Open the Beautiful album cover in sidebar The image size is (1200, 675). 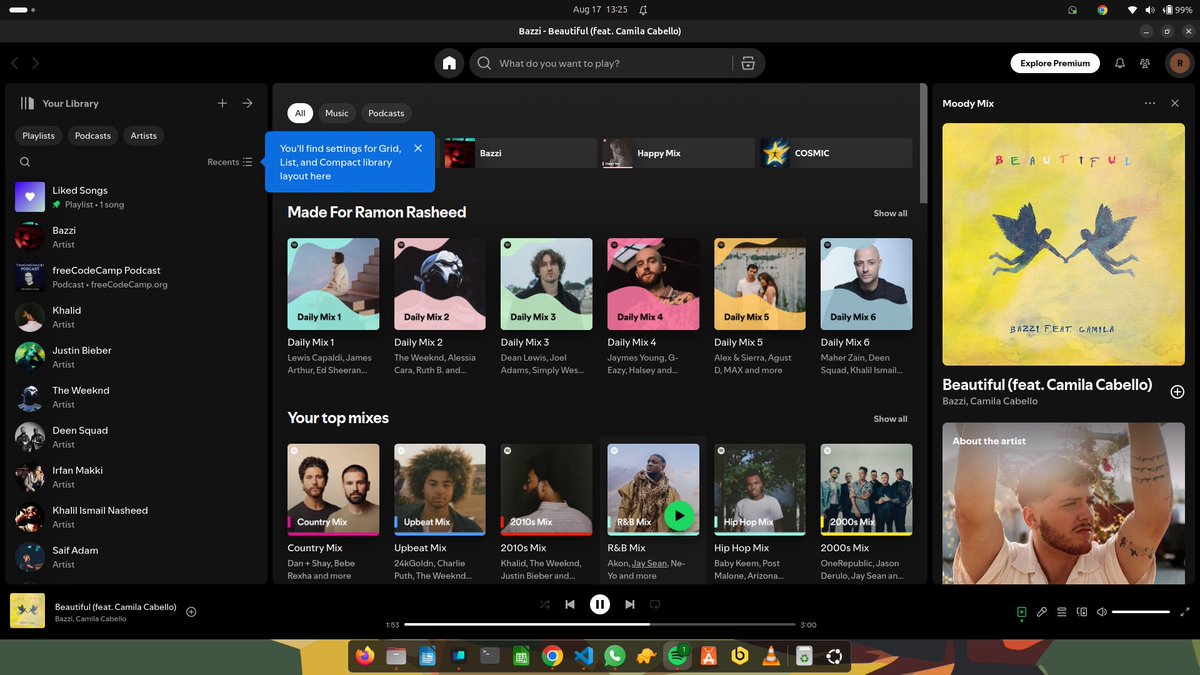[1063, 244]
